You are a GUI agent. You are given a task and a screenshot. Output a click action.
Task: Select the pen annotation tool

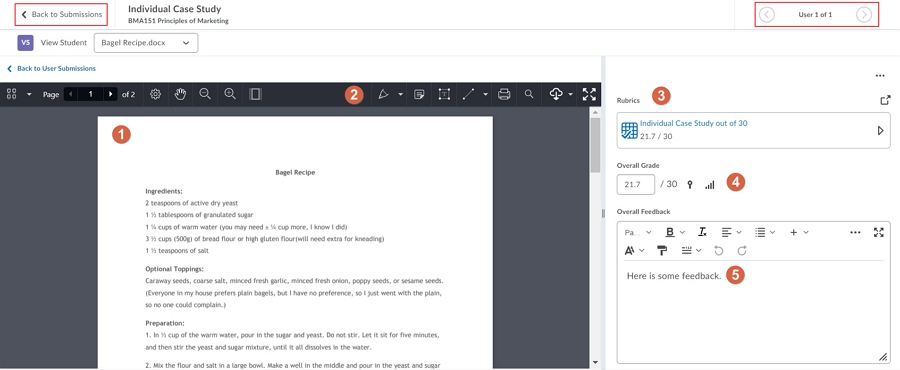click(384, 95)
